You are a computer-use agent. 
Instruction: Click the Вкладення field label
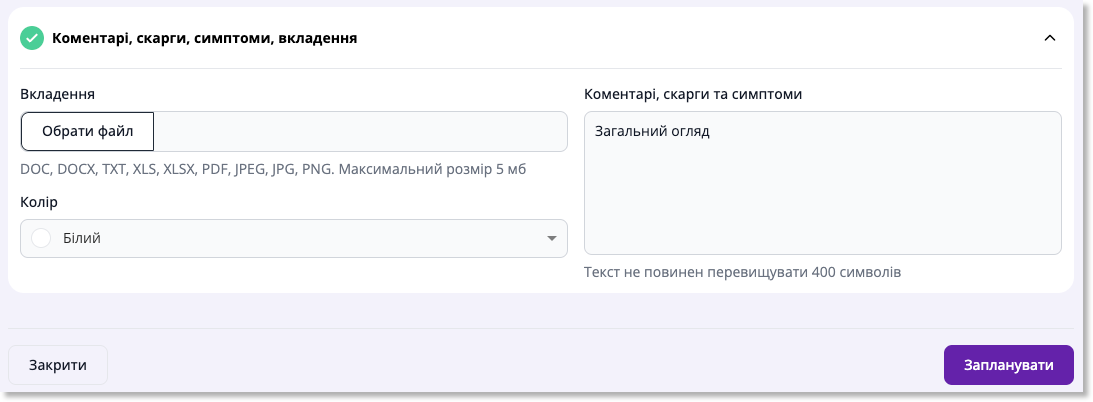[58, 94]
